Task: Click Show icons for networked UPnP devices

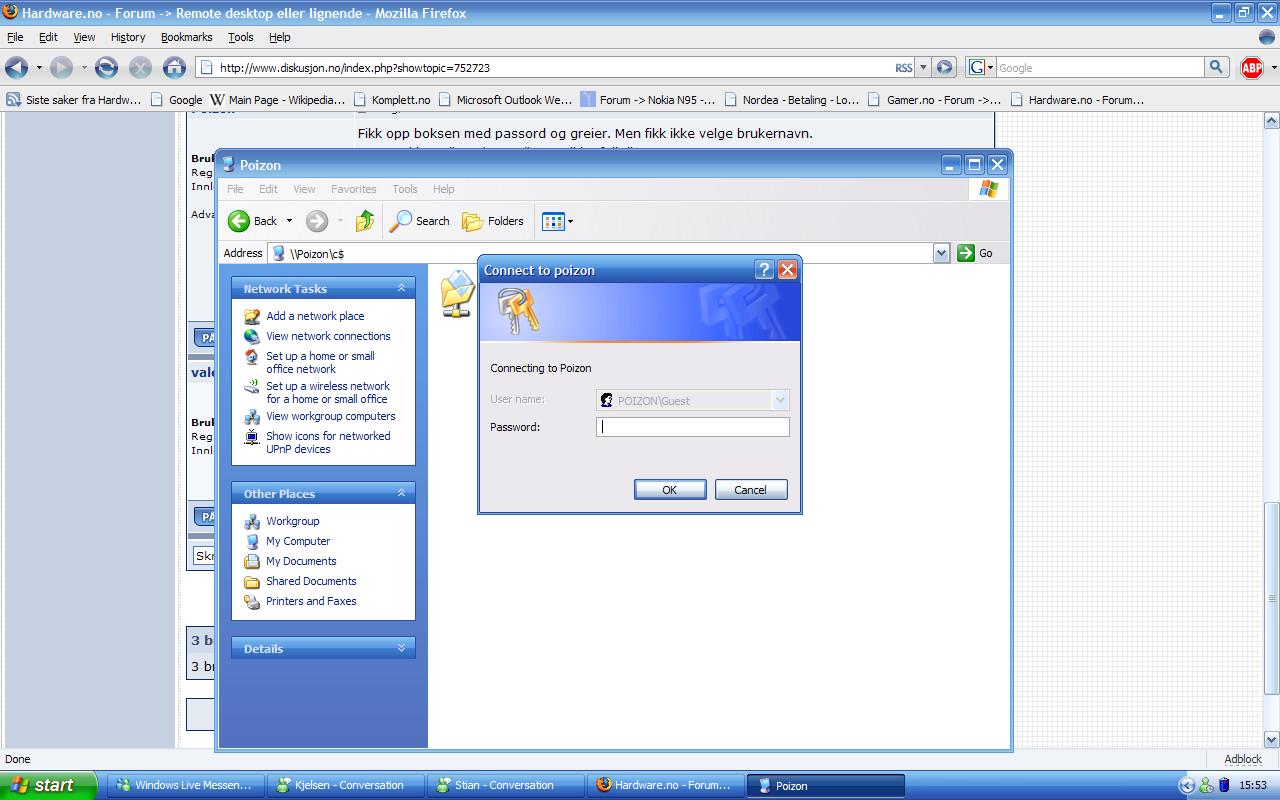Action: click(x=328, y=442)
